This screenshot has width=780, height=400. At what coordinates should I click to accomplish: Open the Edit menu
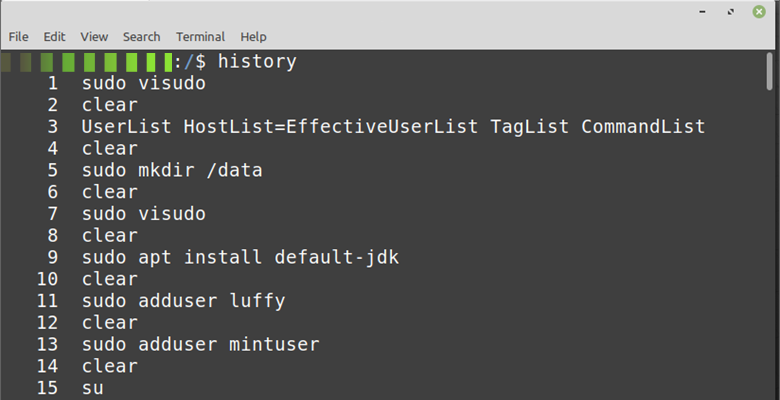tap(54, 37)
